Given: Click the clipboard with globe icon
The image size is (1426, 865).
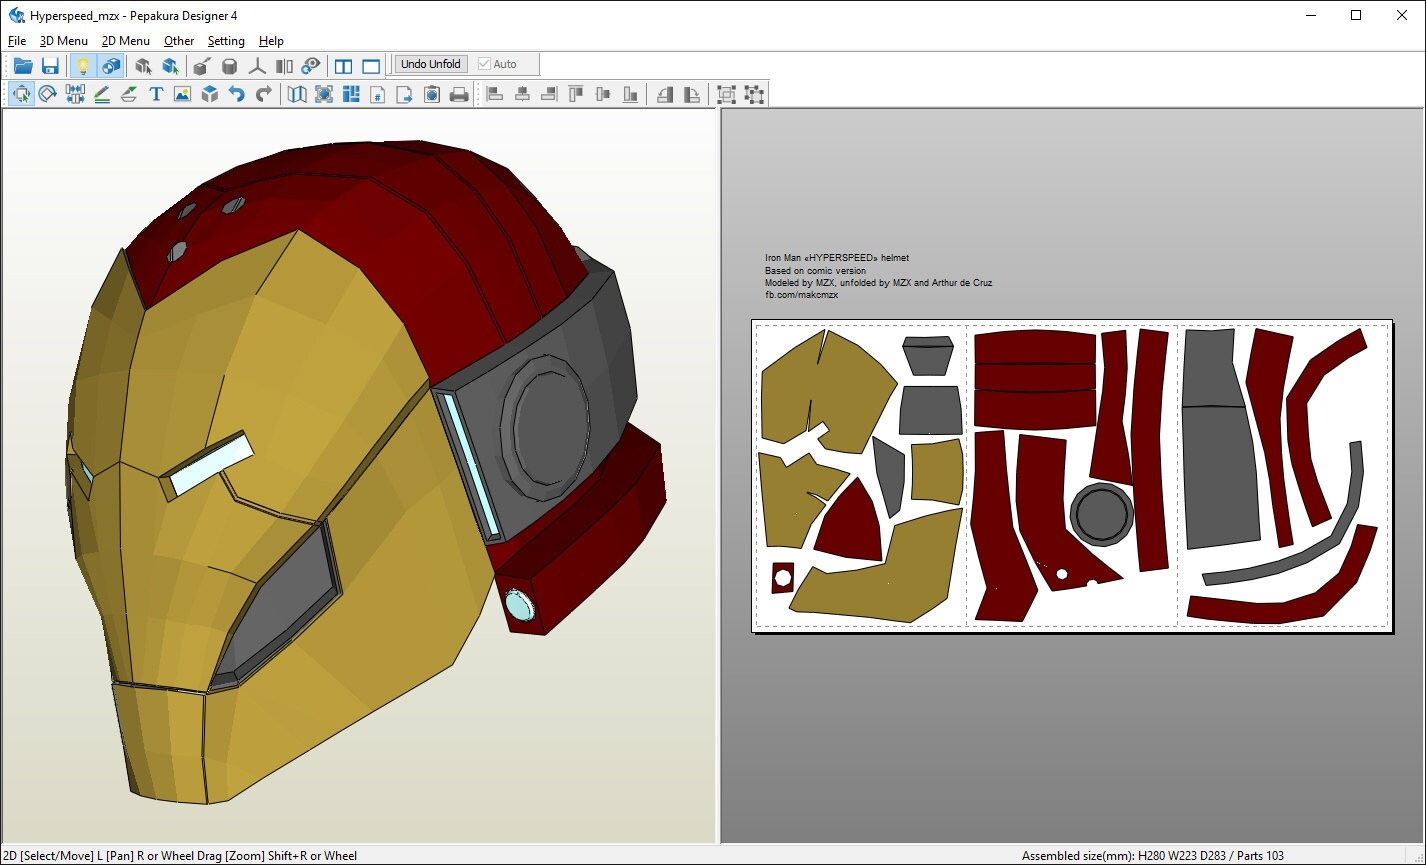Looking at the screenshot, I should [x=432, y=94].
